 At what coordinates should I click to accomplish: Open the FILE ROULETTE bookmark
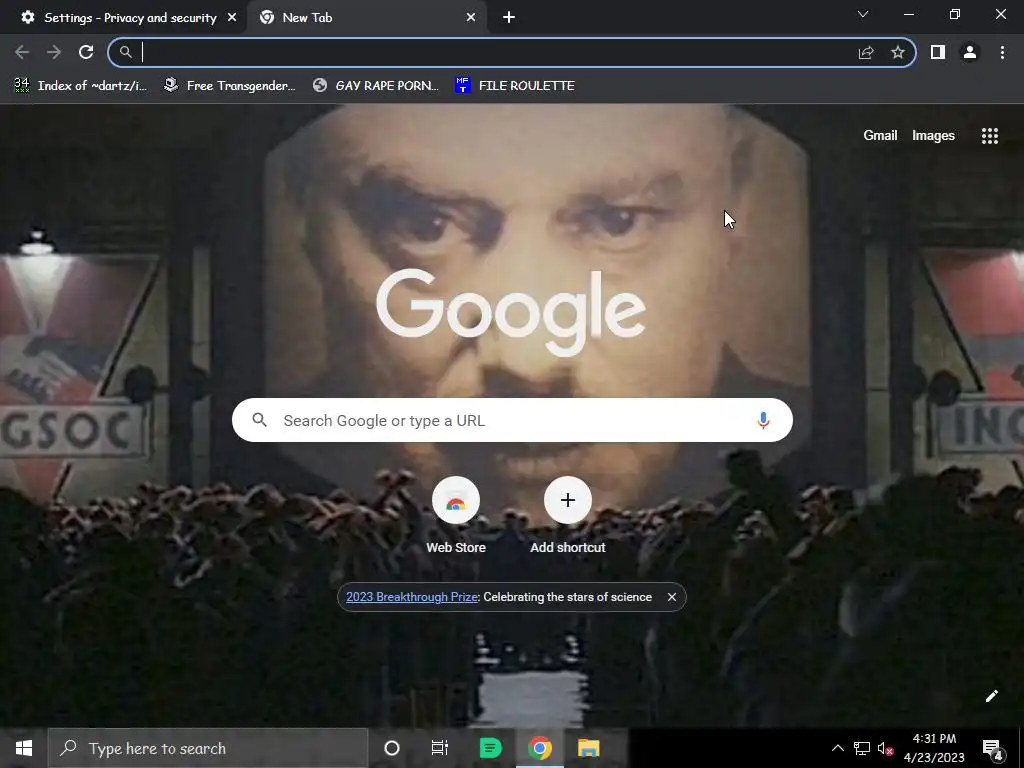point(515,86)
